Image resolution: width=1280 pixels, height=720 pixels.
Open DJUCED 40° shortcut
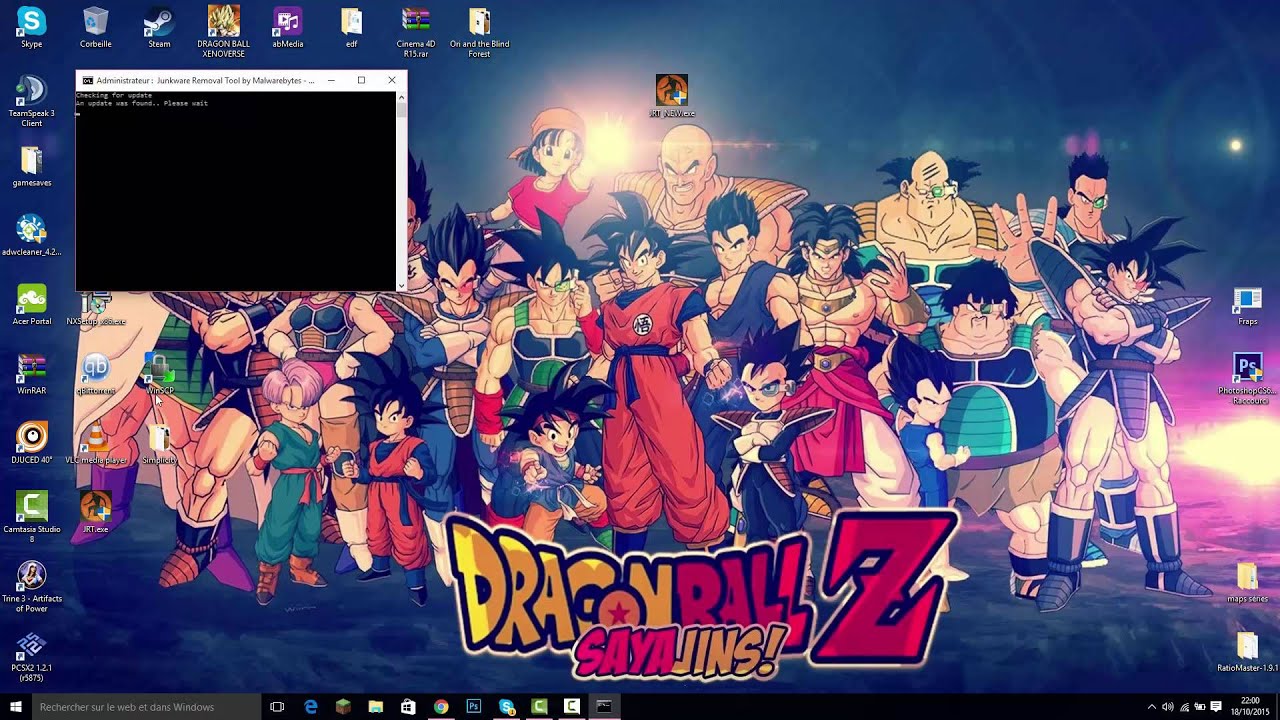(31, 442)
